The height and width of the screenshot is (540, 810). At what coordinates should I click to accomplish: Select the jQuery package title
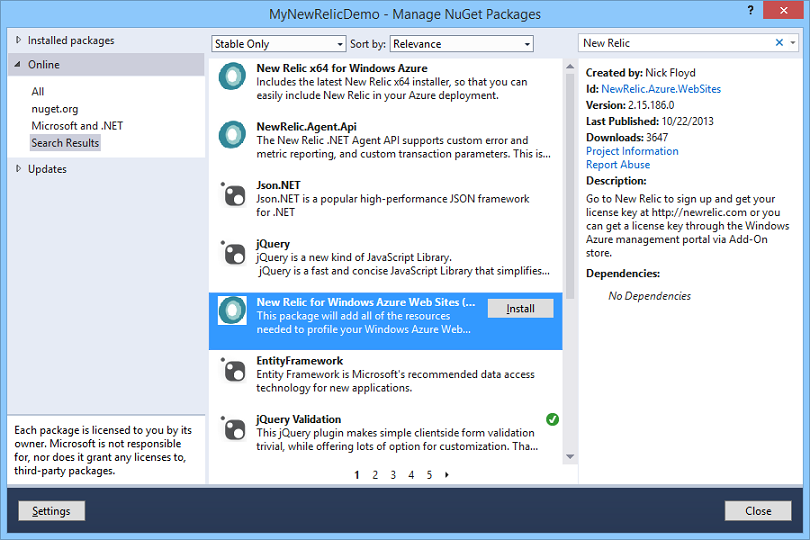[273, 243]
